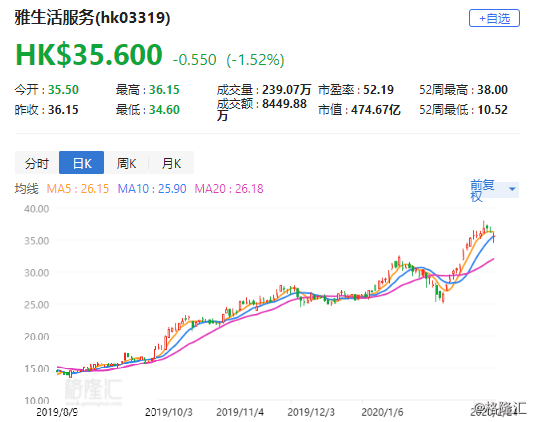
Task: Click the 52周最低 value 10.52
Action: pyautogui.click(x=492, y=110)
